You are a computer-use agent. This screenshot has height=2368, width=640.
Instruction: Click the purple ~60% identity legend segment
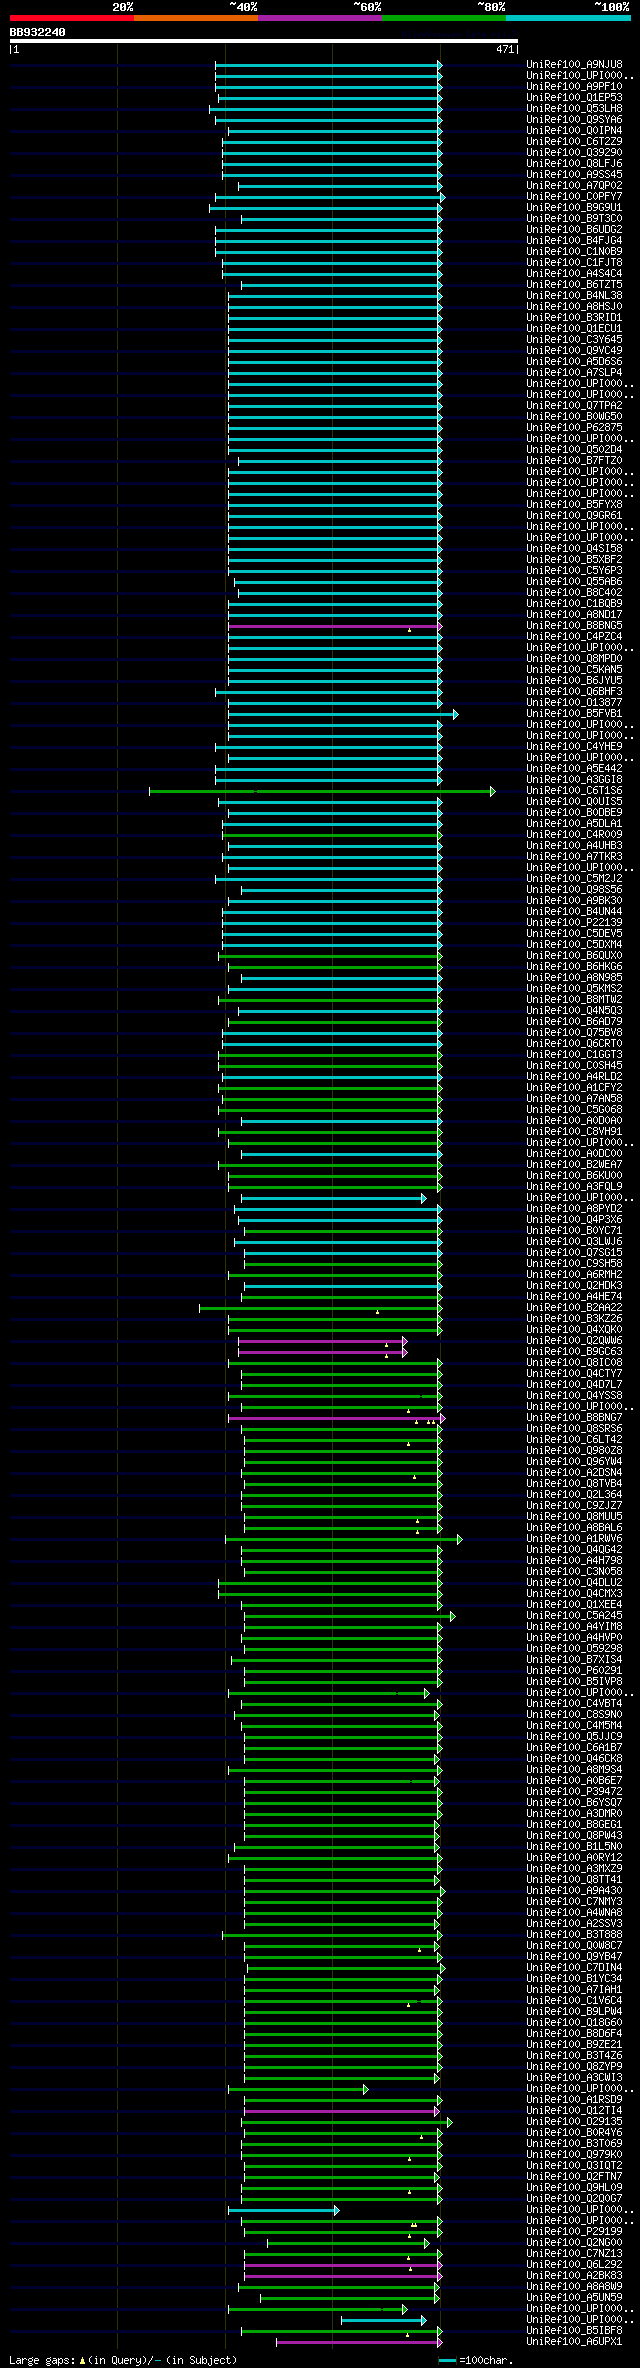320,18
